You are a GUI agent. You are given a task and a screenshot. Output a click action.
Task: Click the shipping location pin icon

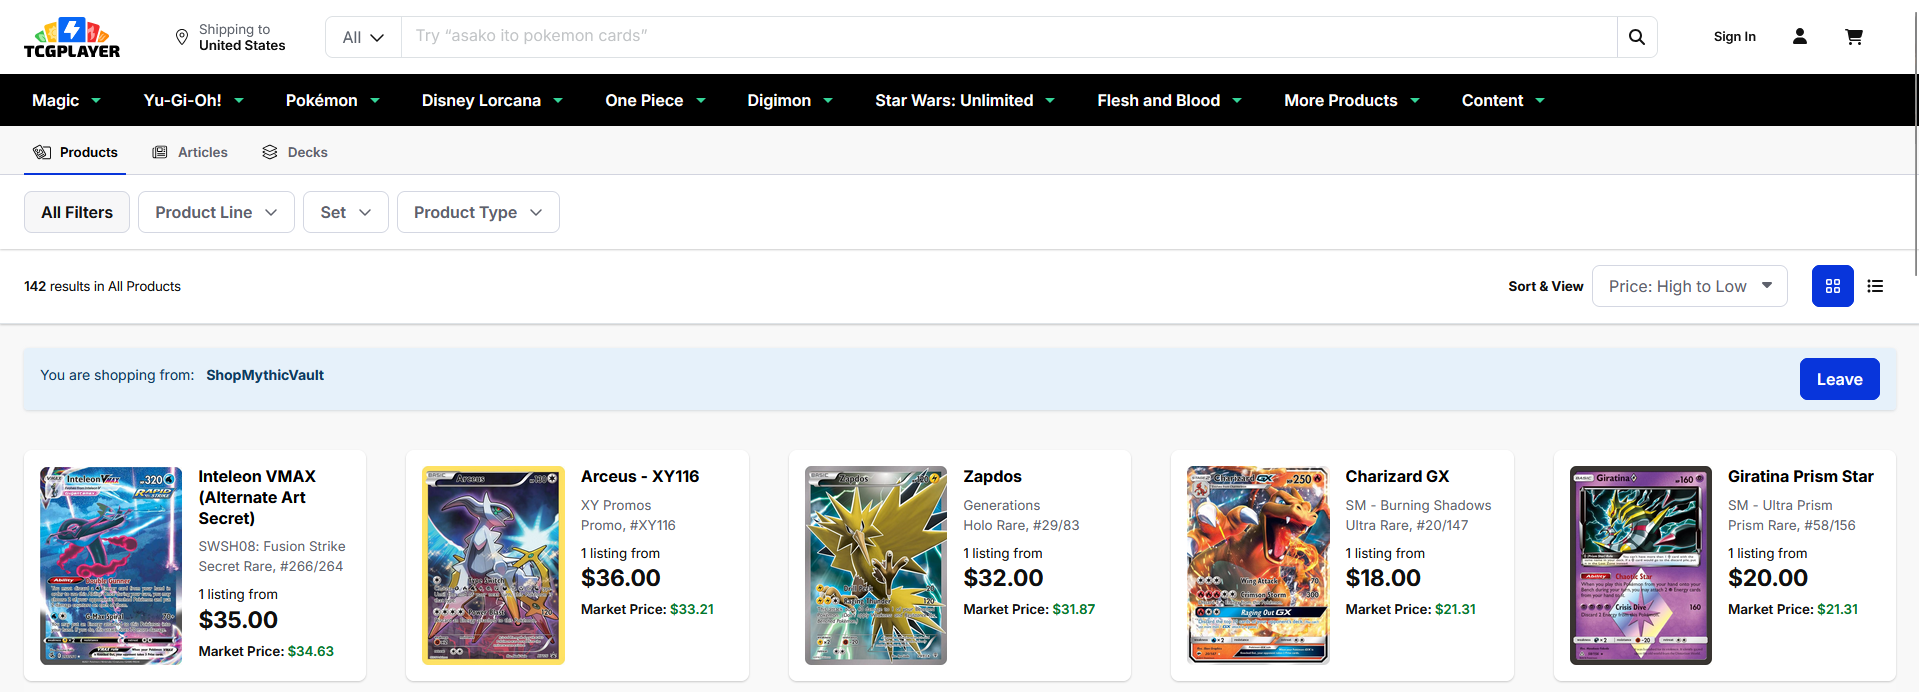click(182, 37)
